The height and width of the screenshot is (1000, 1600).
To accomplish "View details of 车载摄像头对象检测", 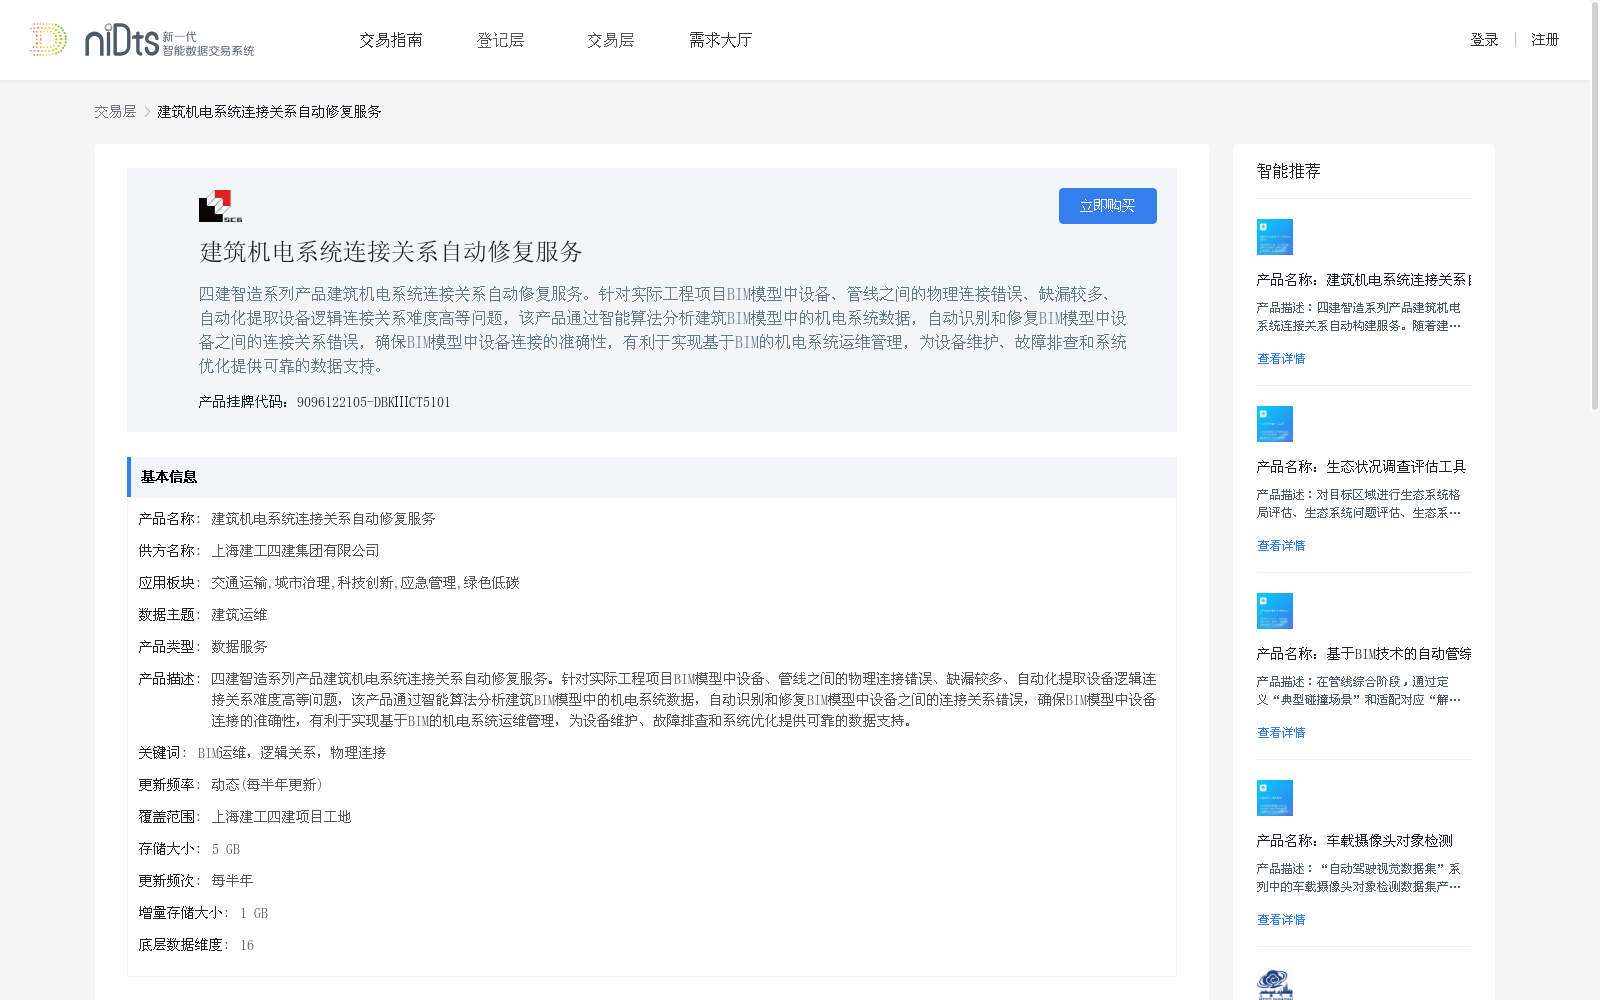I will (1281, 920).
